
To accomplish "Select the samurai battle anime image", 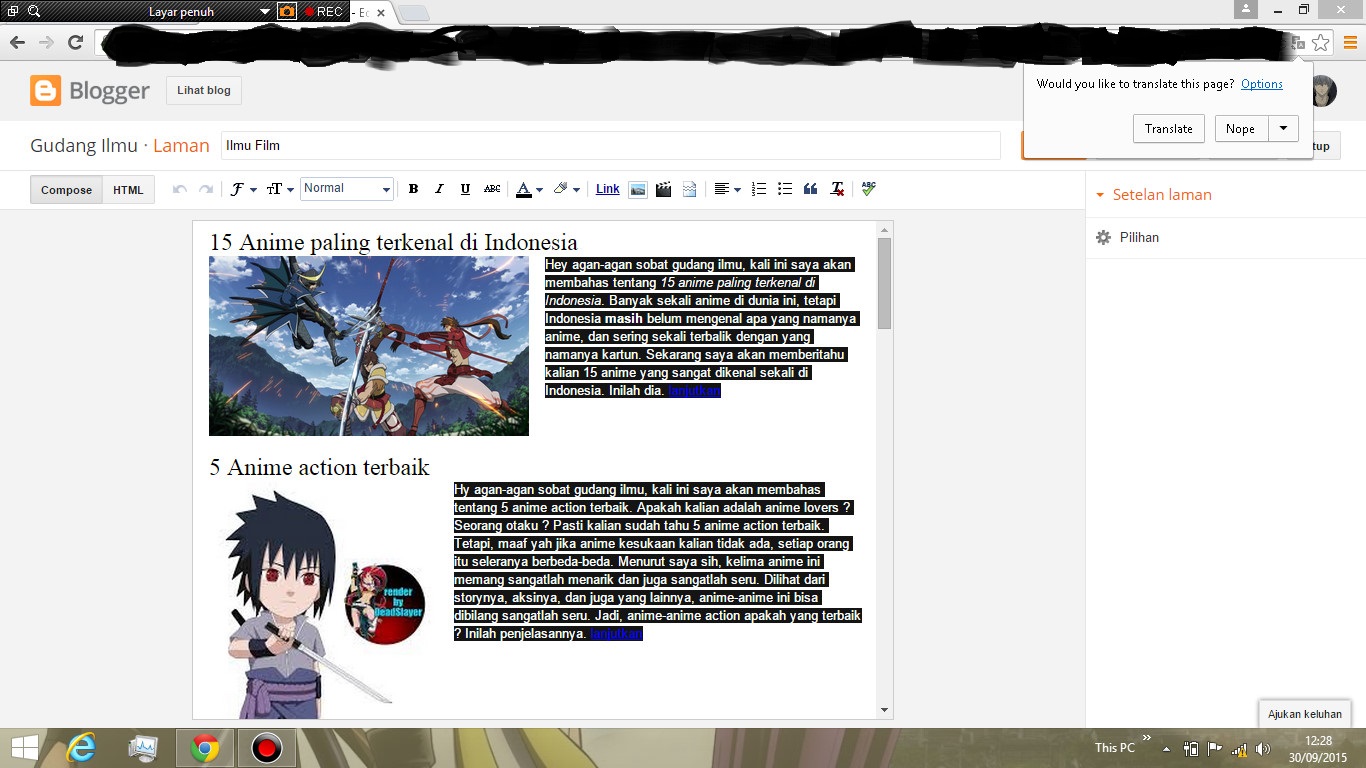I will click(369, 346).
